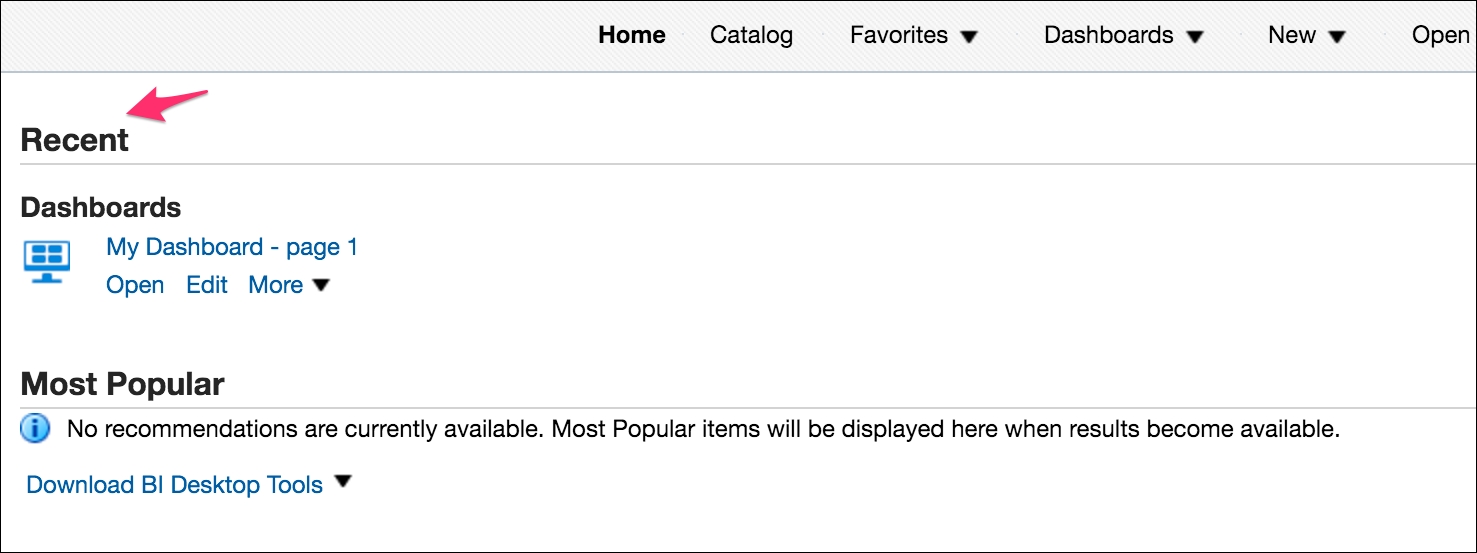Click the Download BI Desktop Tools link
The image size is (1477, 553).
[175, 485]
